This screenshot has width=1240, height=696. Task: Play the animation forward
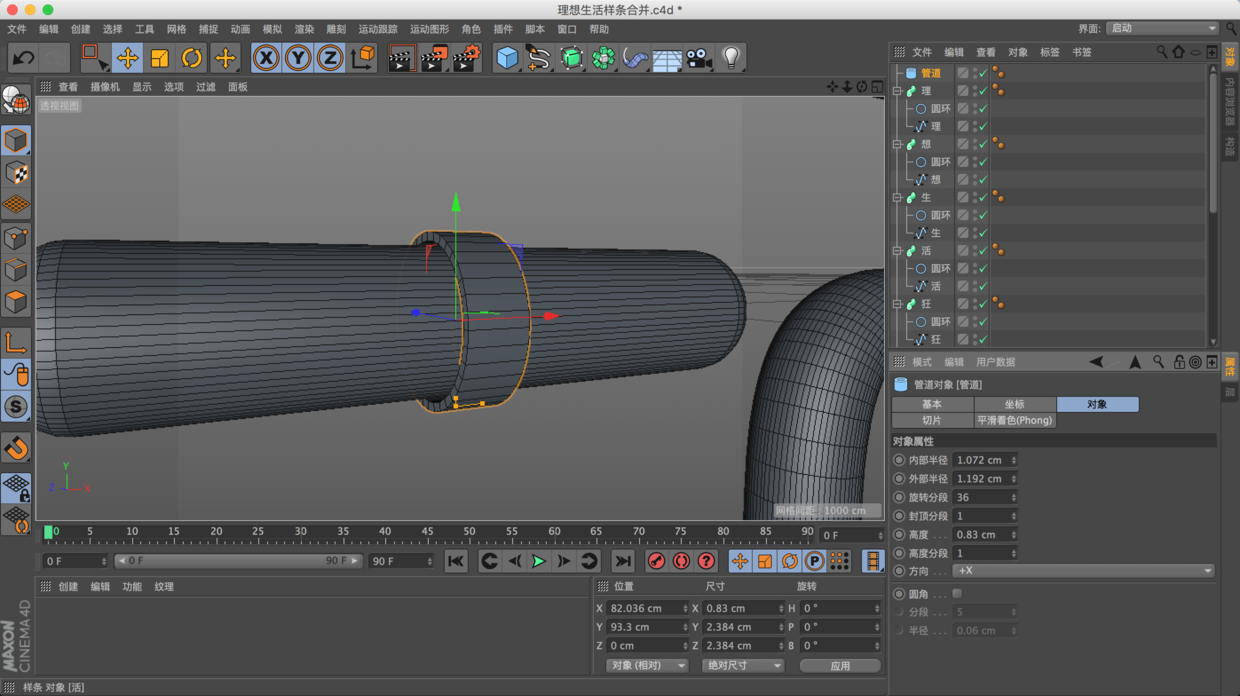pos(538,562)
